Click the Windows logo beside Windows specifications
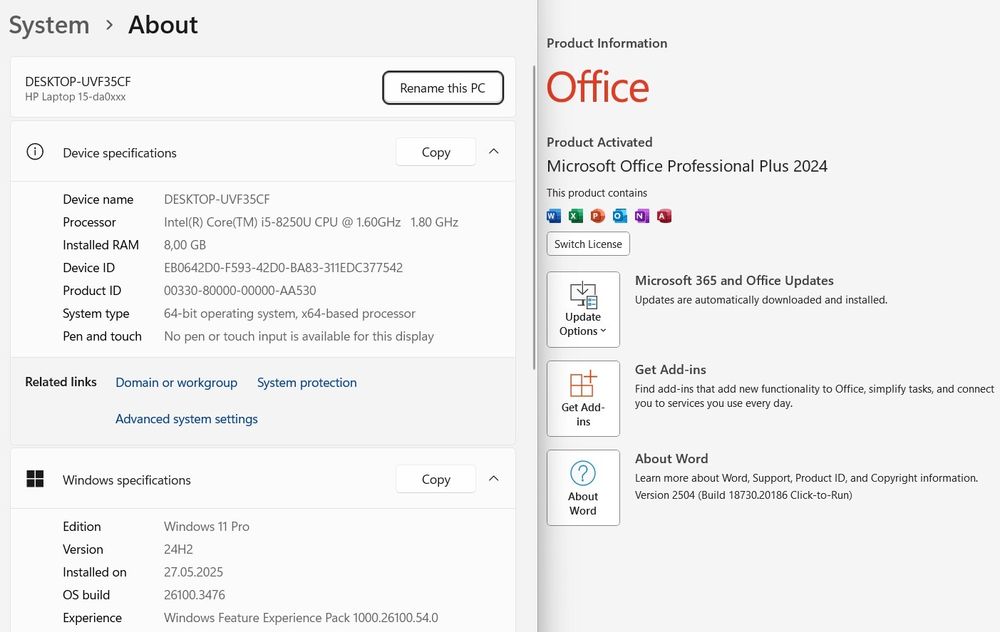1000x632 pixels. (x=35, y=479)
